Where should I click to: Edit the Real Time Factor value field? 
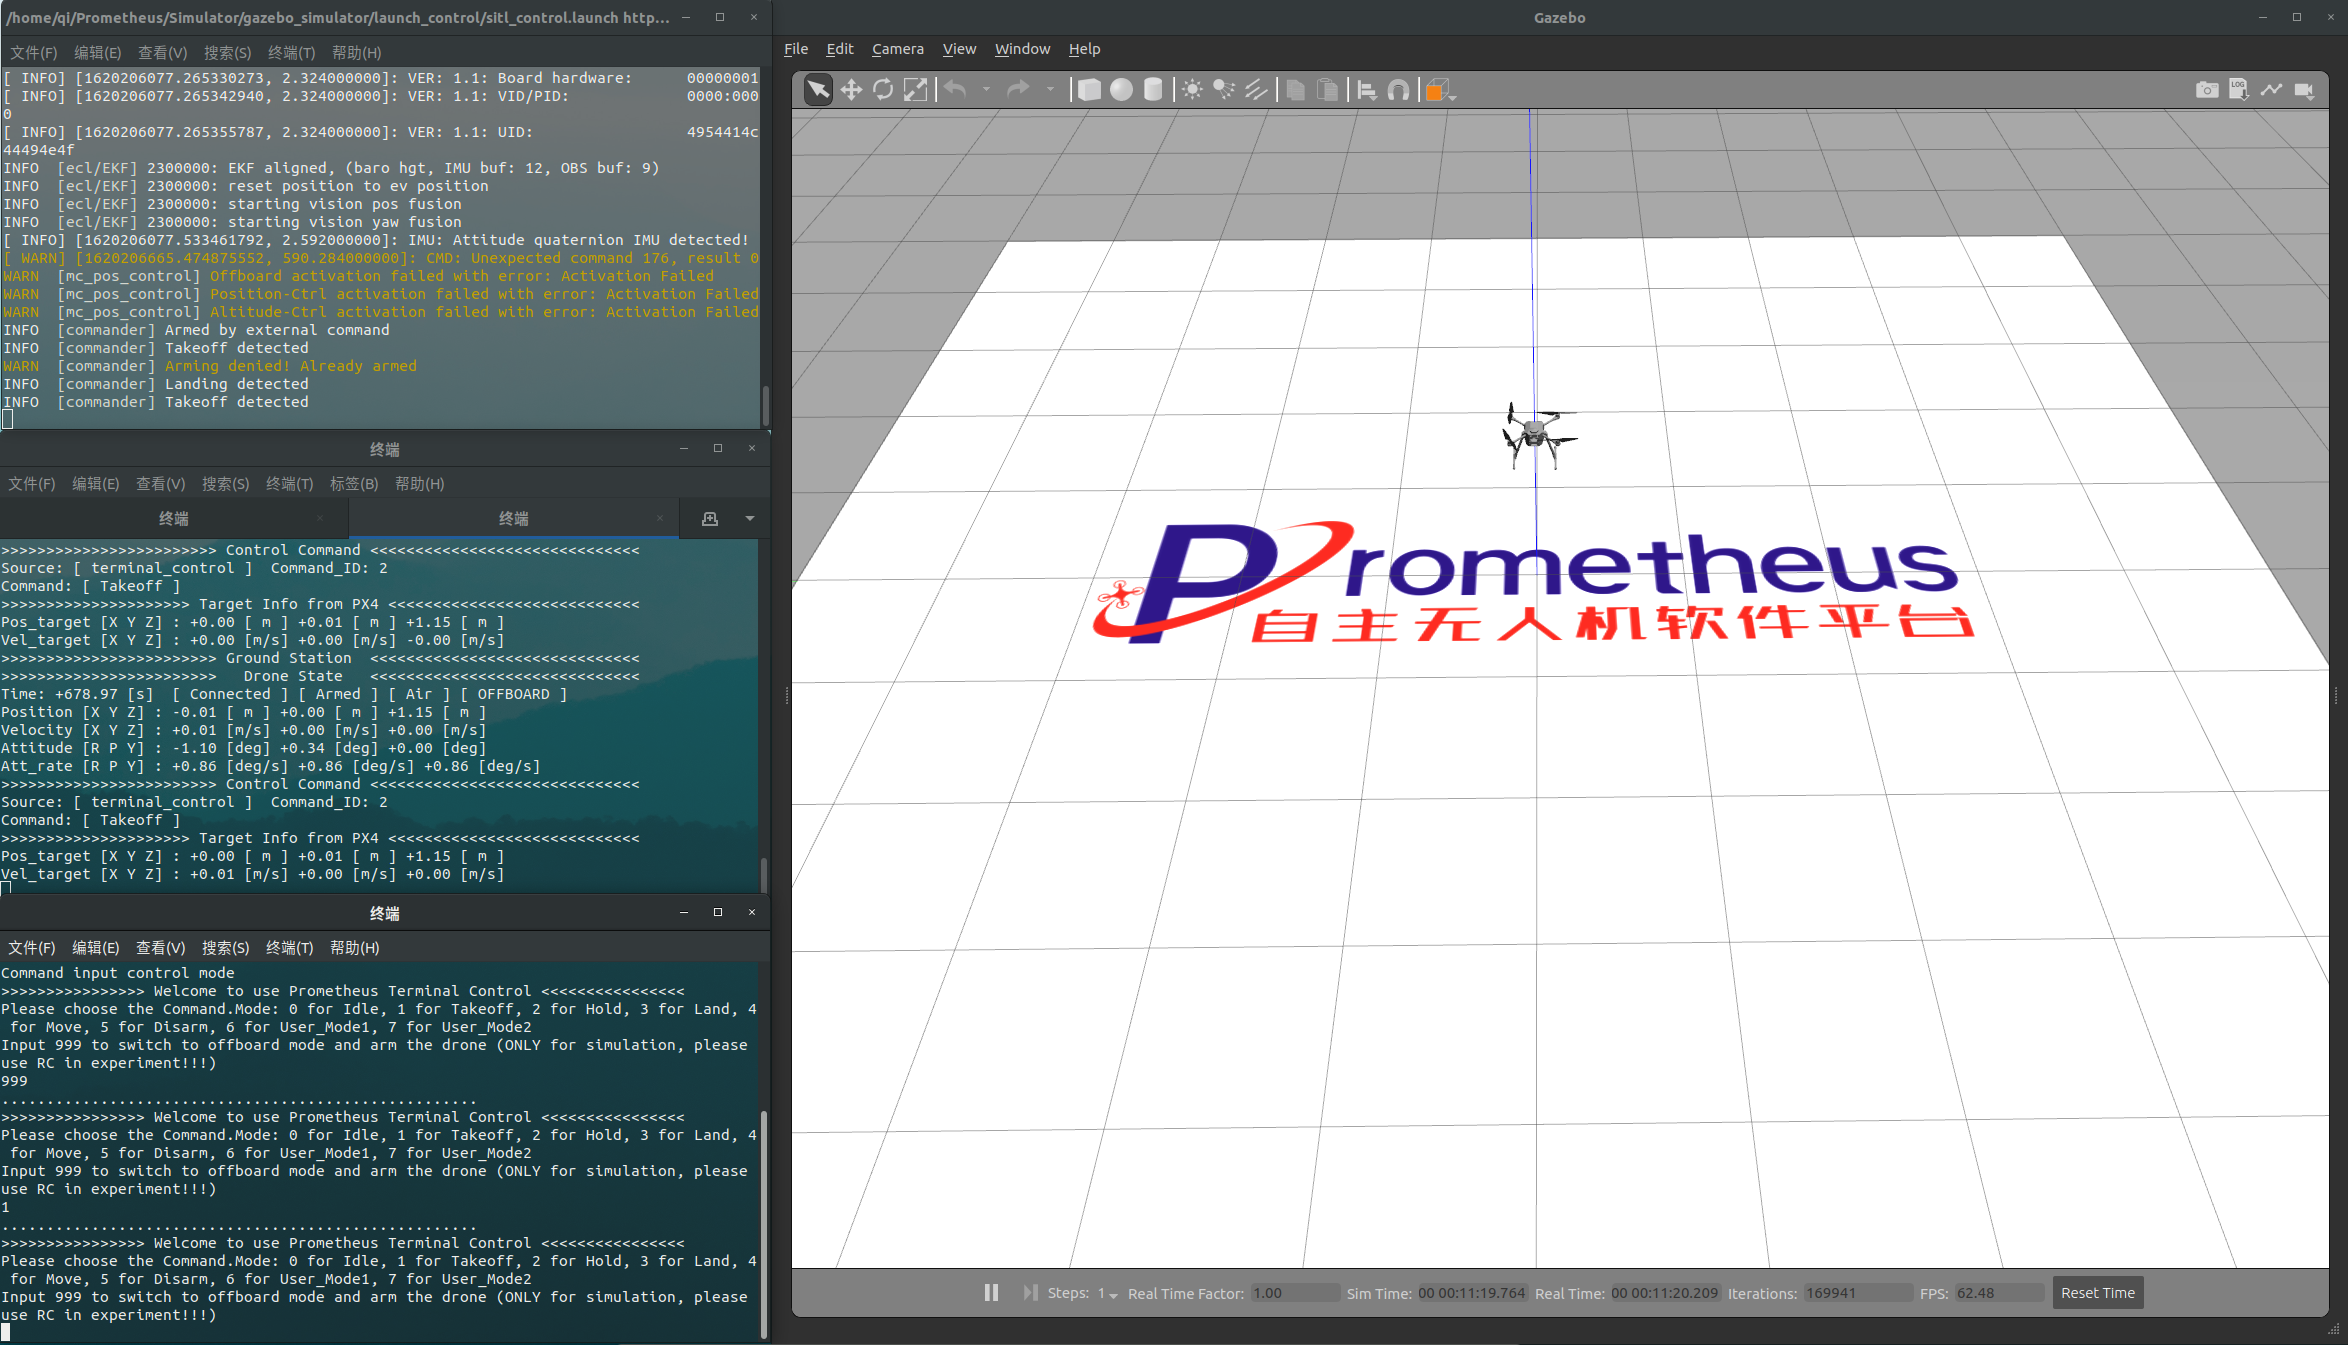point(1294,1293)
